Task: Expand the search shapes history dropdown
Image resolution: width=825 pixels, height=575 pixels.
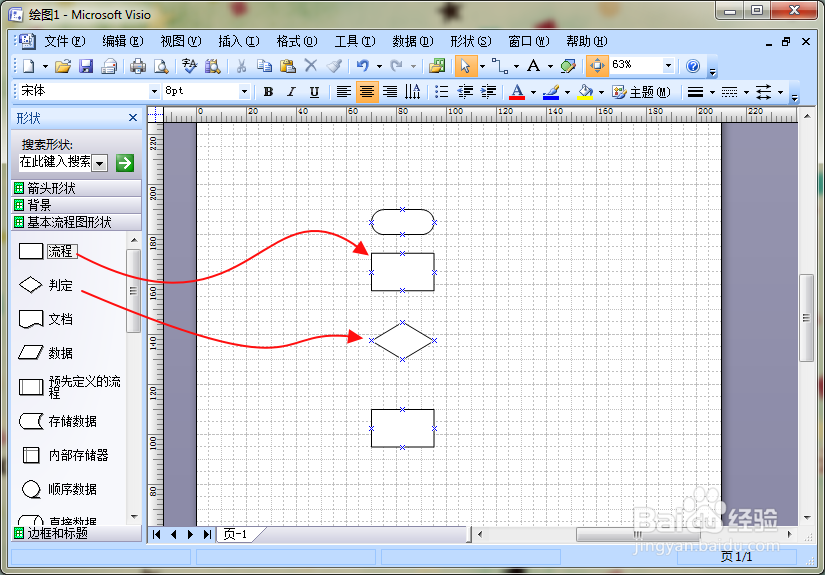Action: pos(99,163)
